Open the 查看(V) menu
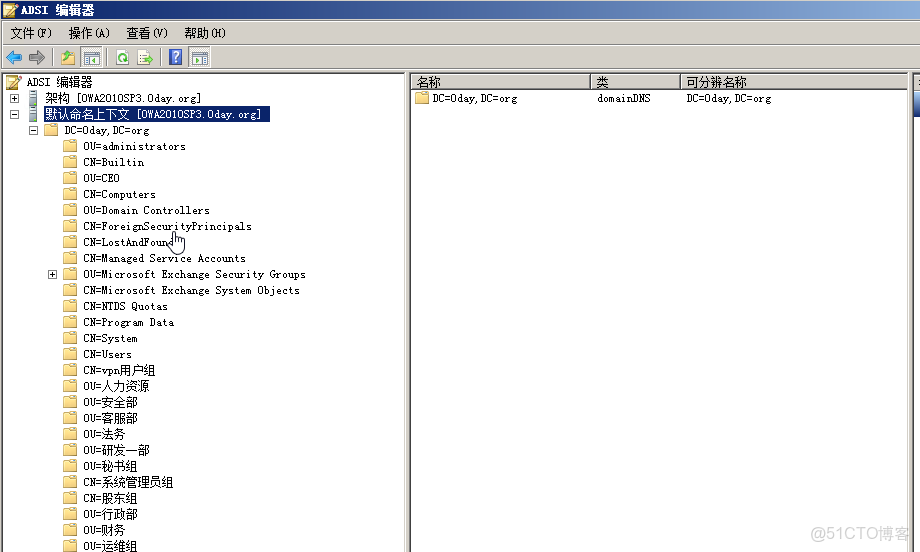This screenshot has height=552, width=920. coord(147,33)
